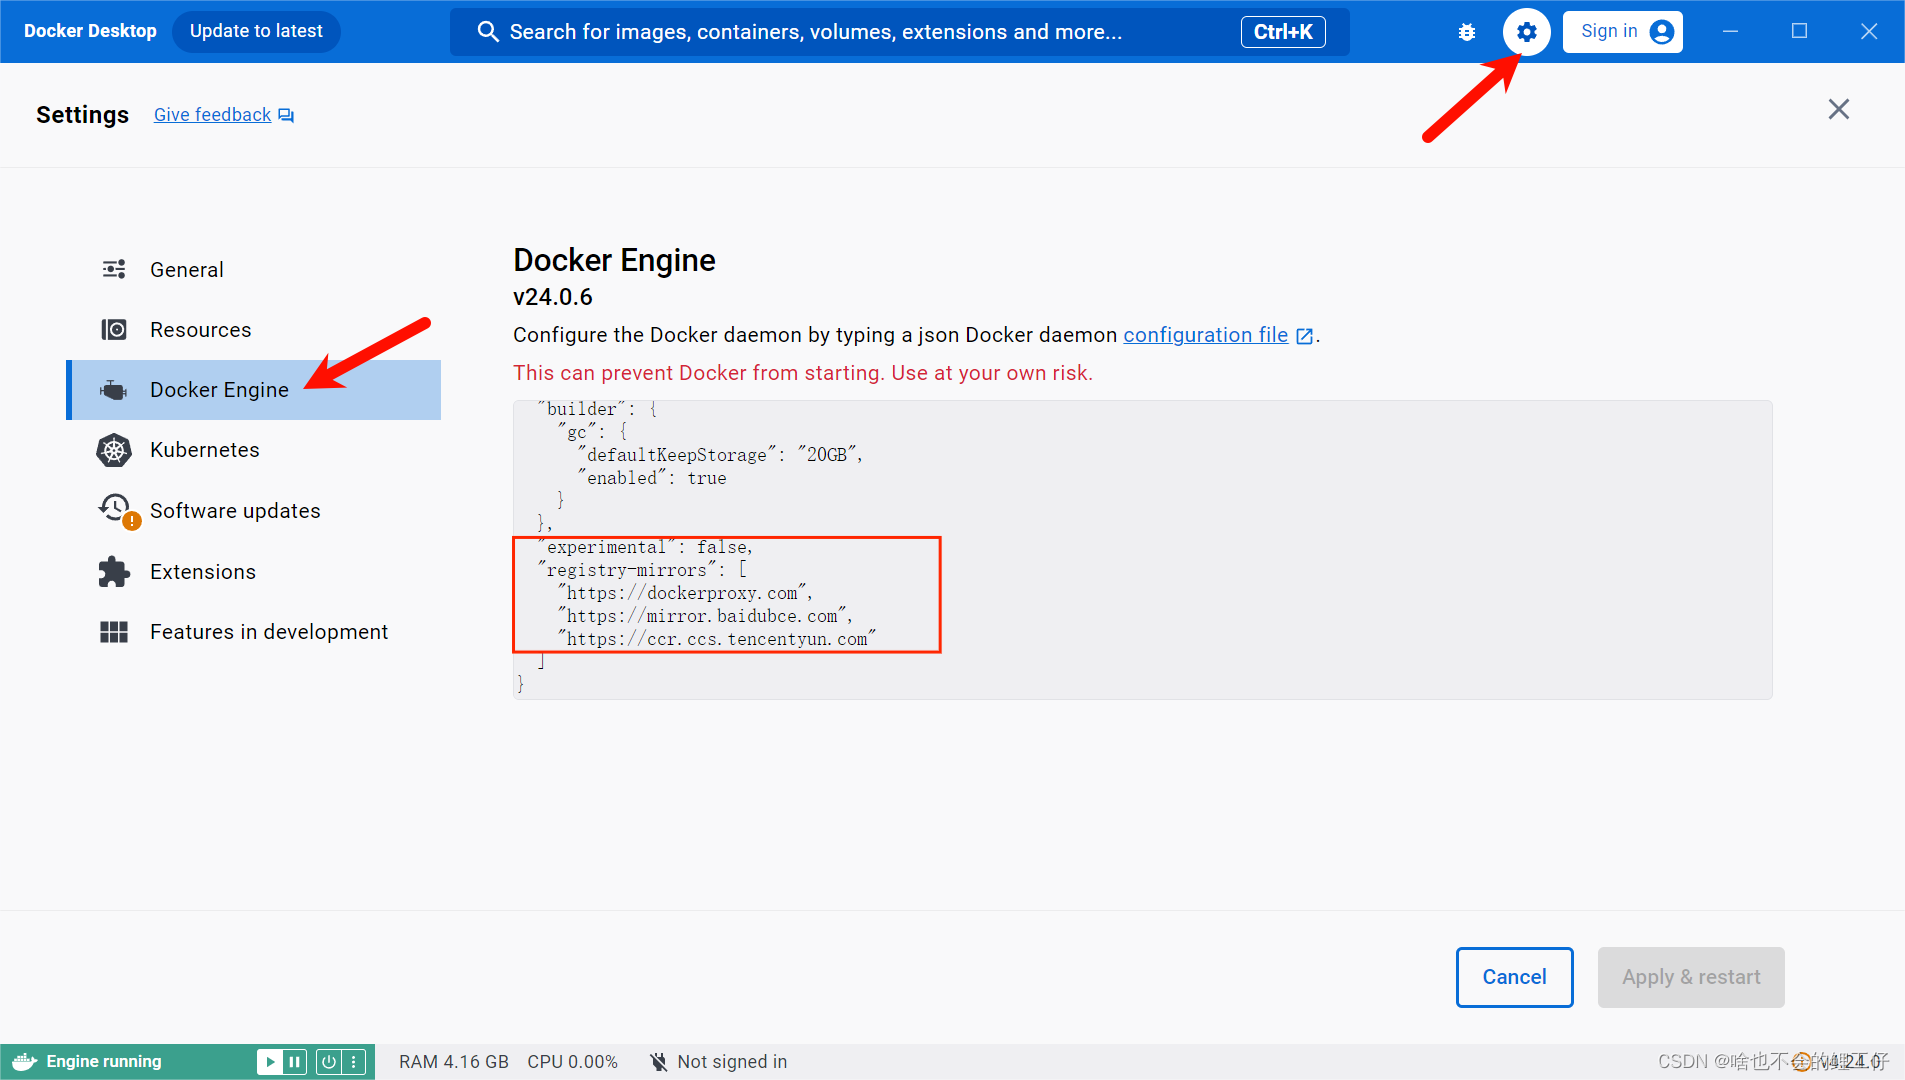Click the Docker Engine whale icon in sidebar
Image resolution: width=1905 pixels, height=1080 pixels.
tap(114, 389)
